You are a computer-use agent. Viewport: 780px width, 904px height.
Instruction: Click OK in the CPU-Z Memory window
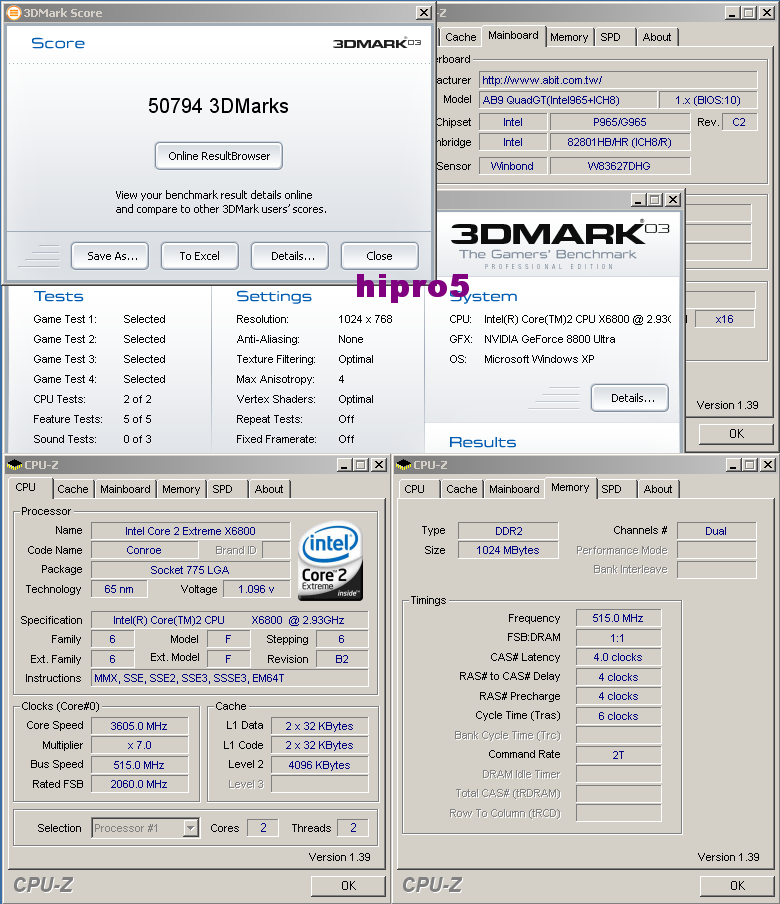pyautogui.click(x=737, y=886)
